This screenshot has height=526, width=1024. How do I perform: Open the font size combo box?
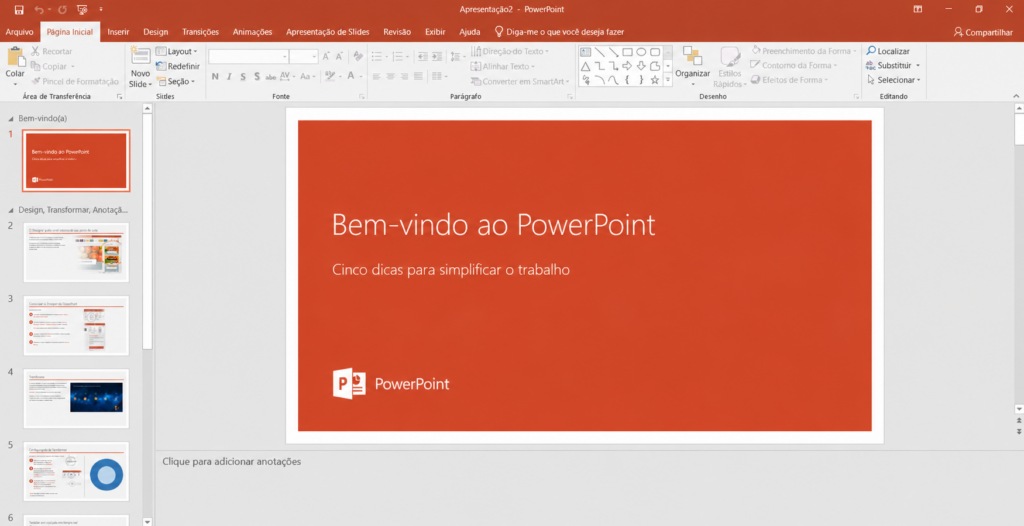304,57
